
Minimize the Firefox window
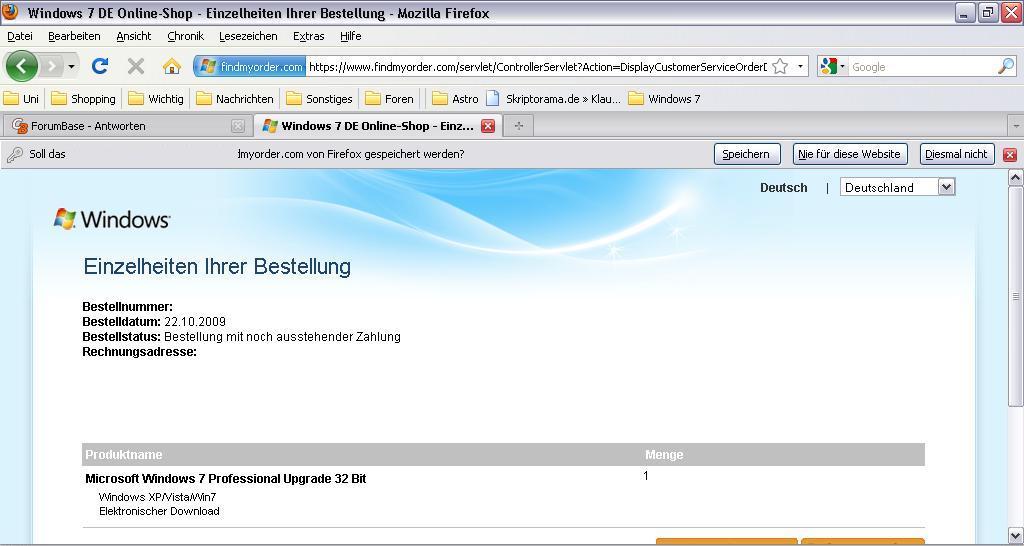click(965, 12)
